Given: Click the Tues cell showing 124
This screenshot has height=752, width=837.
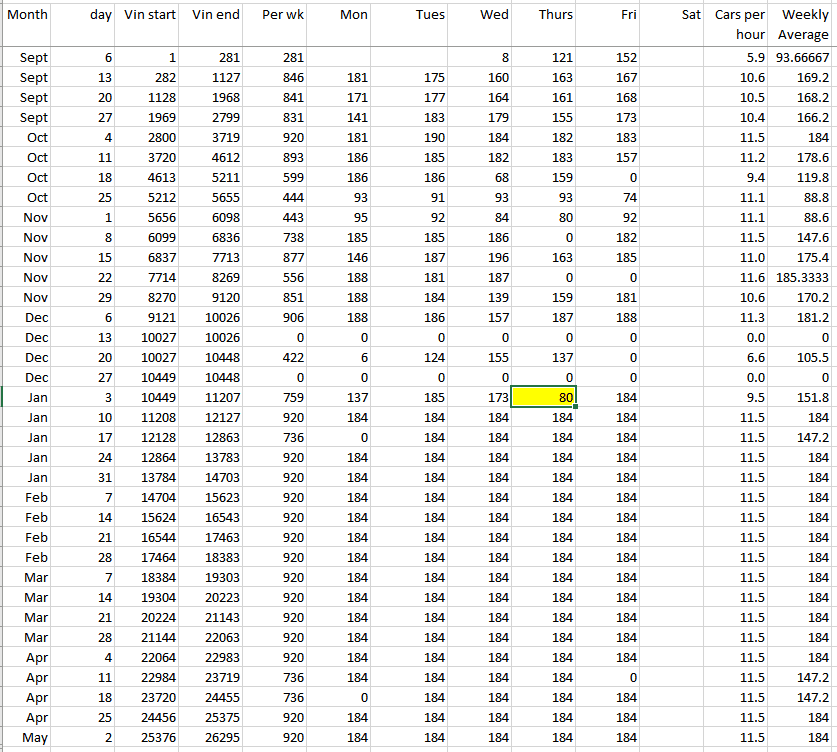Looking at the screenshot, I should click(415, 357).
